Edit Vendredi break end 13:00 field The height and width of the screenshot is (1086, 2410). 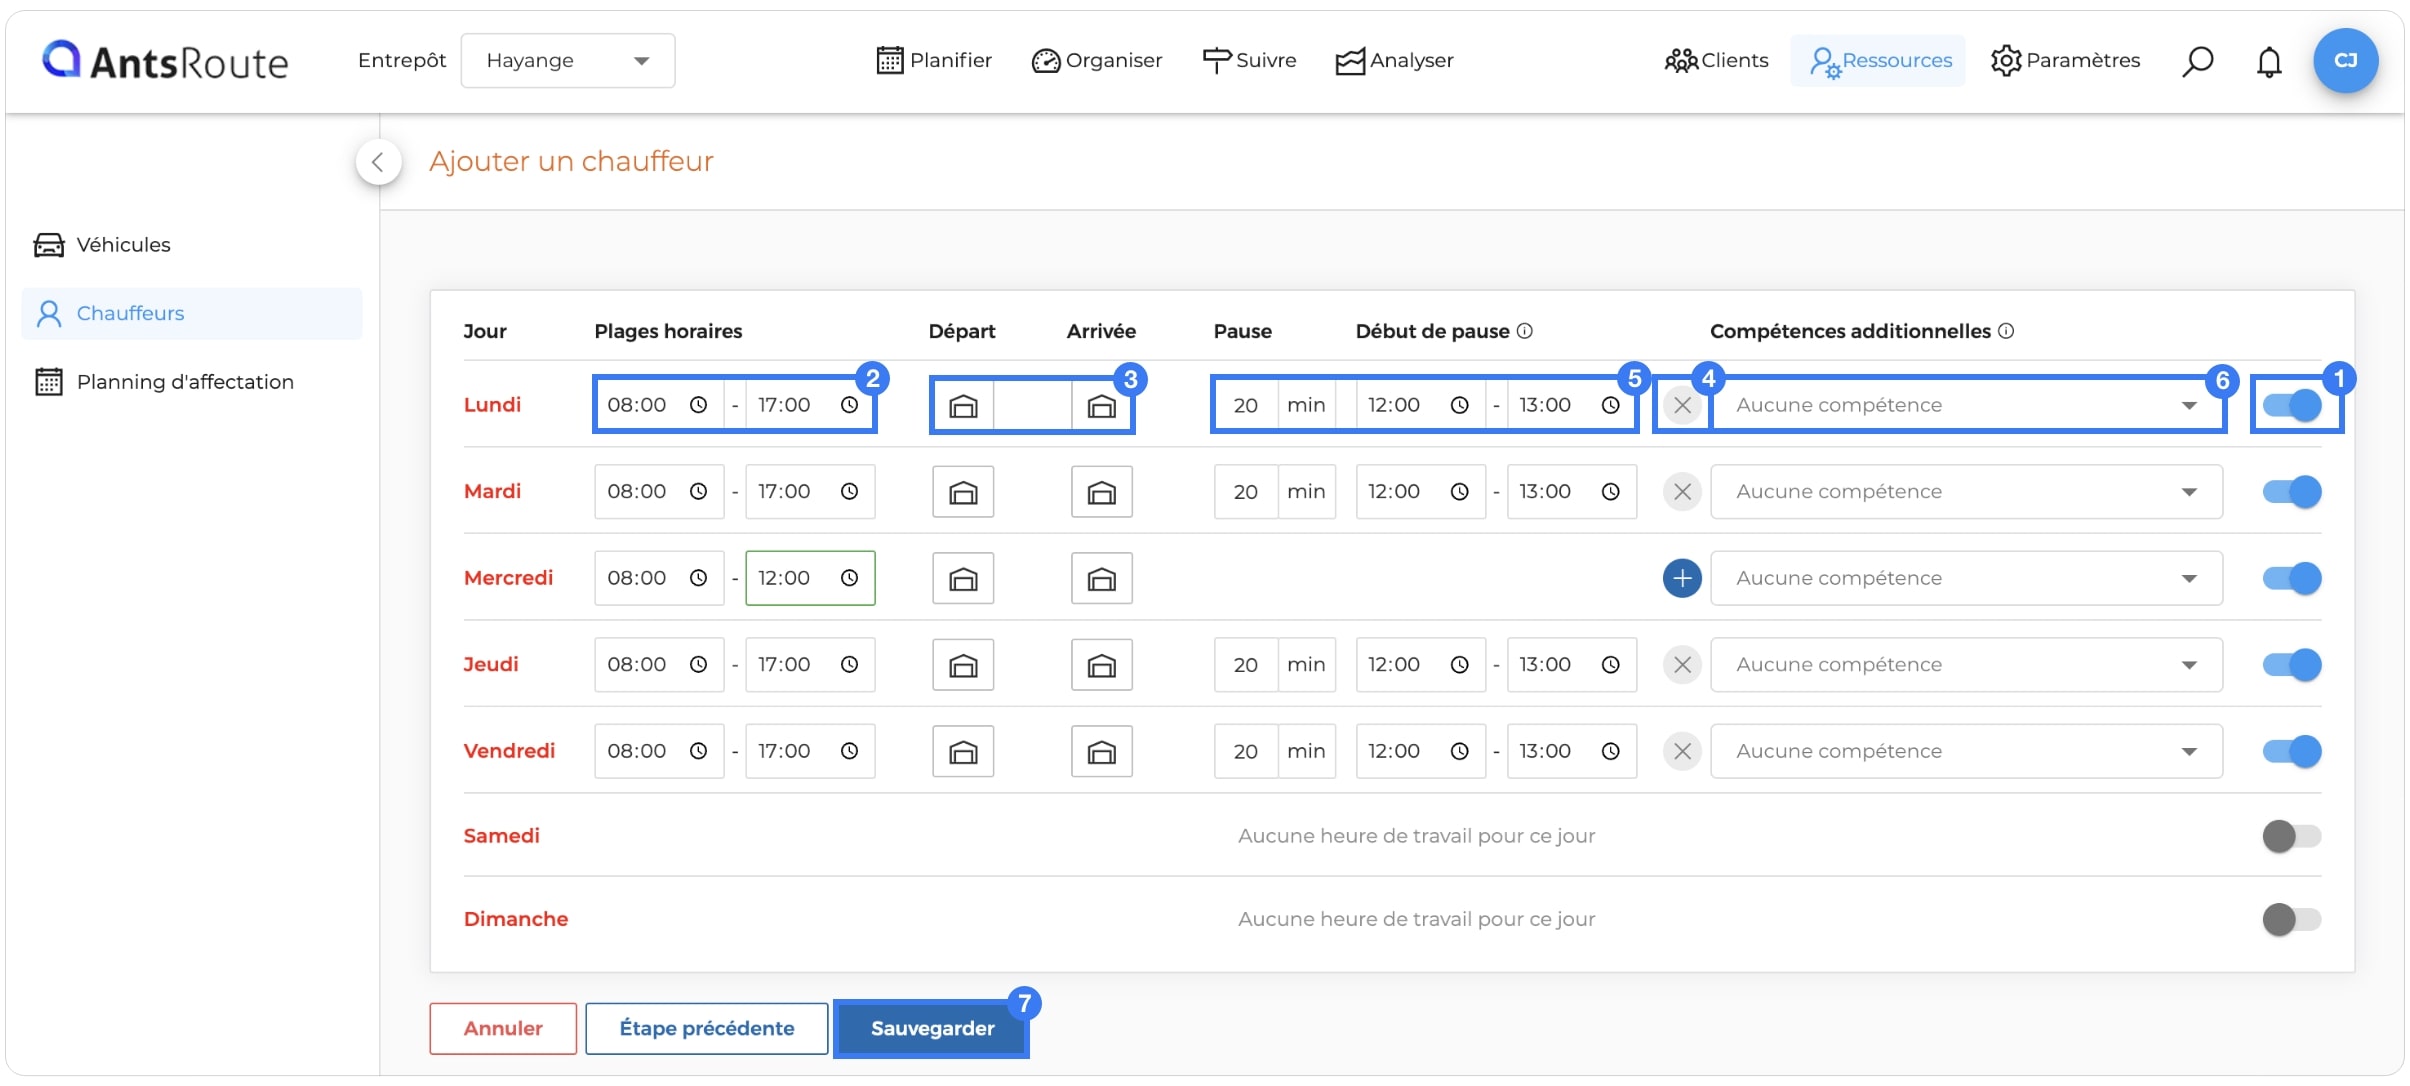coord(1572,751)
